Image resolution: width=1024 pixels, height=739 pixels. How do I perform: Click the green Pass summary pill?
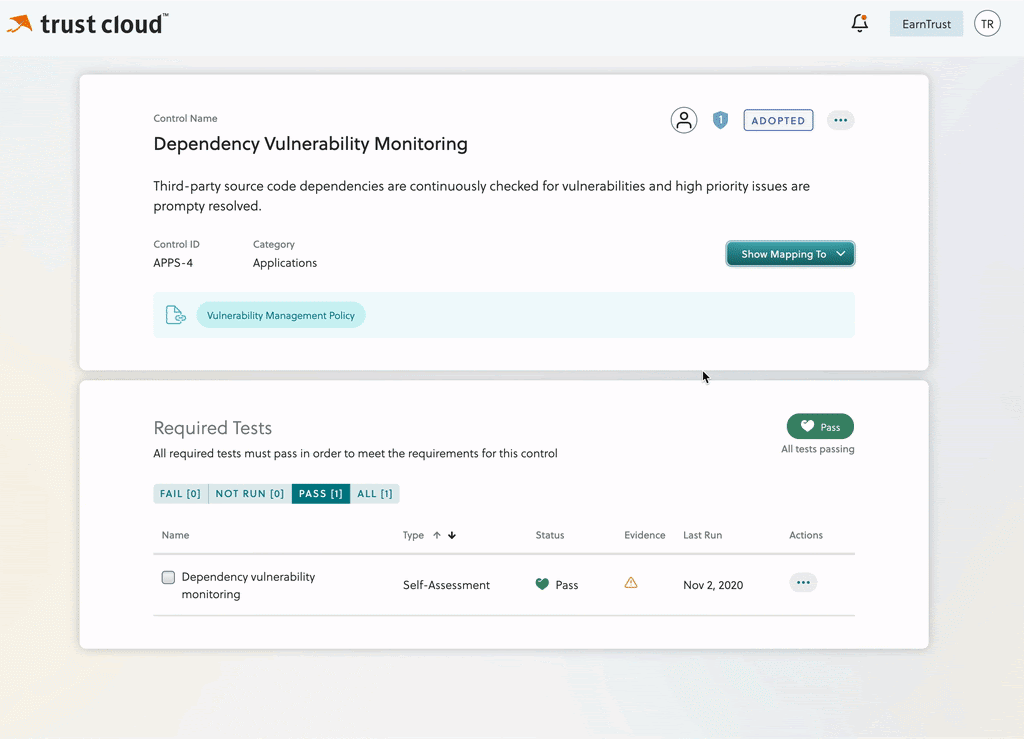(x=820, y=426)
